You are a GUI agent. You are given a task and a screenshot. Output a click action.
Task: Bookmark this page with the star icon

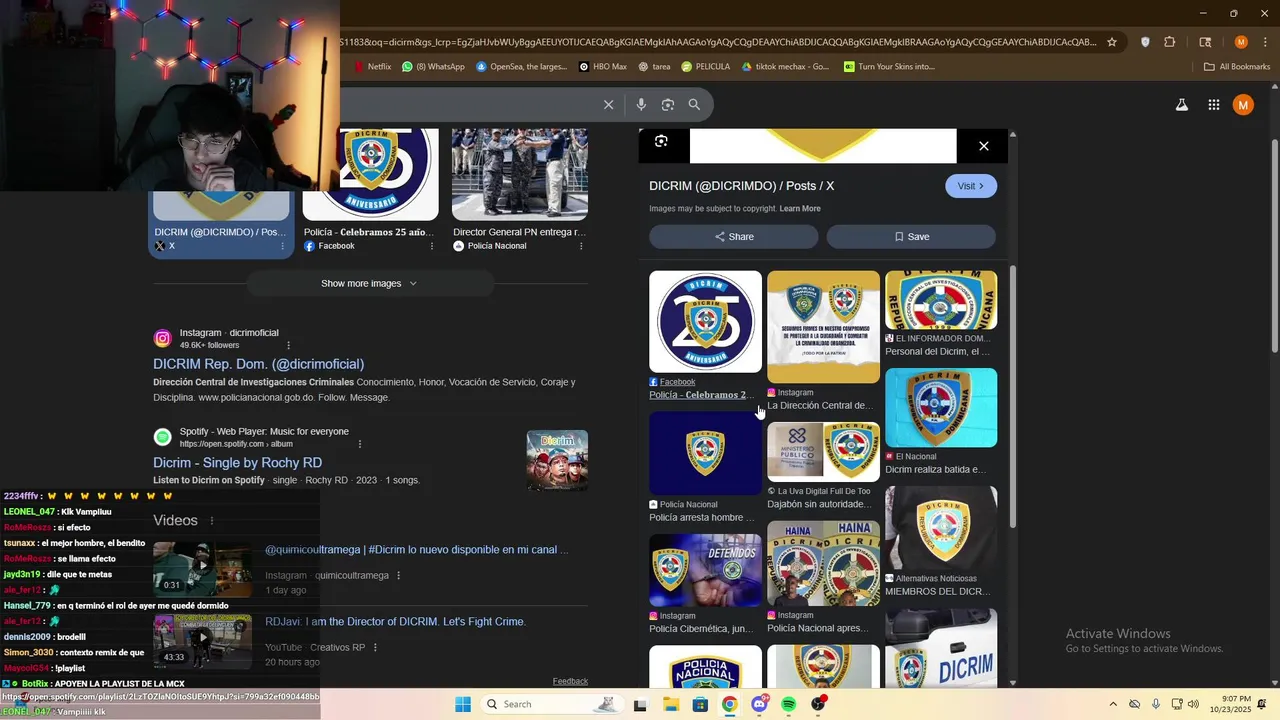[1111, 42]
